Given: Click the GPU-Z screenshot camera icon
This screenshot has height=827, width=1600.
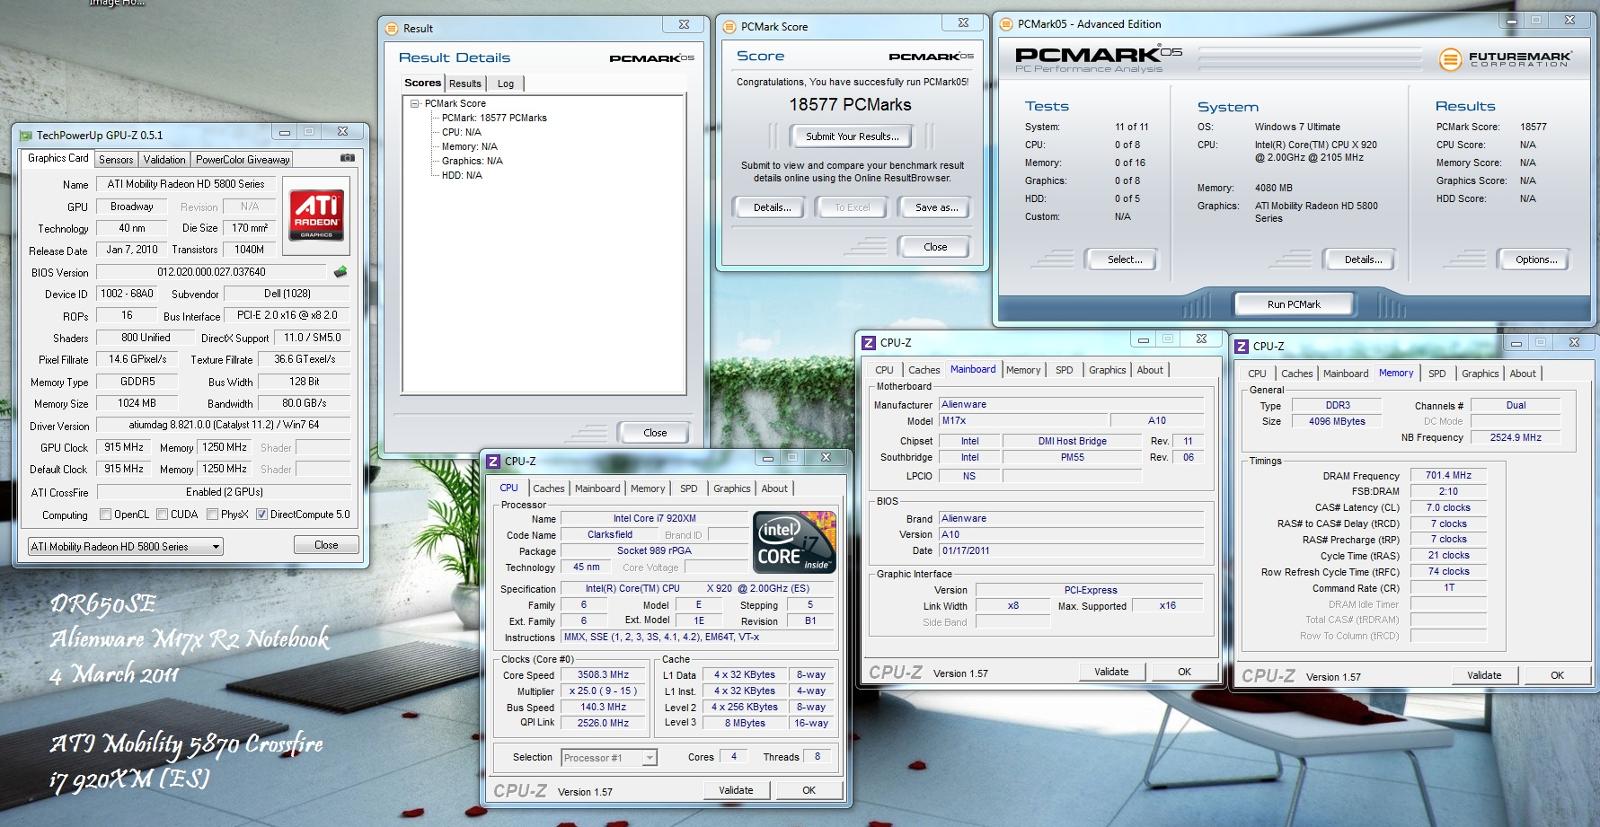Looking at the screenshot, I should pyautogui.click(x=347, y=158).
